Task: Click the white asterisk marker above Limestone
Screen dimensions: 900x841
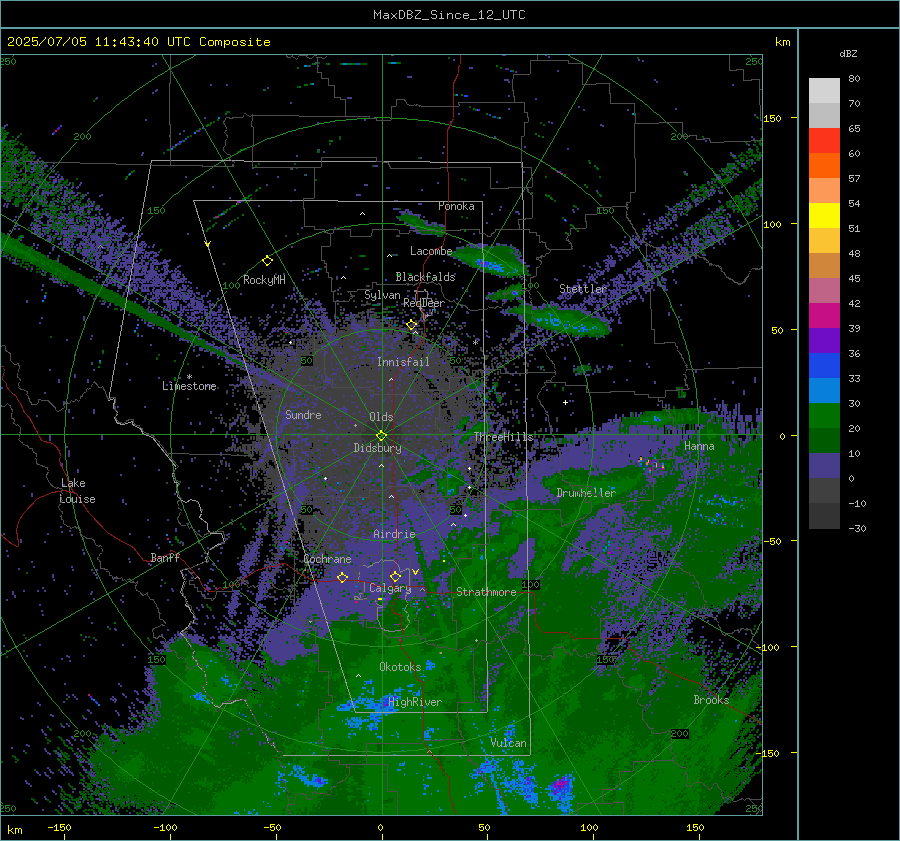Action: click(189, 377)
